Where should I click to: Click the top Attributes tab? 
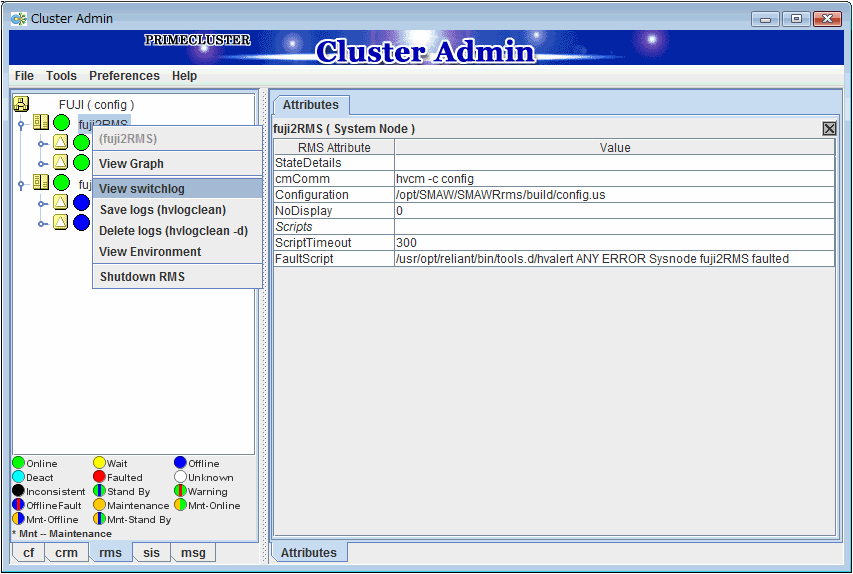pyautogui.click(x=311, y=104)
